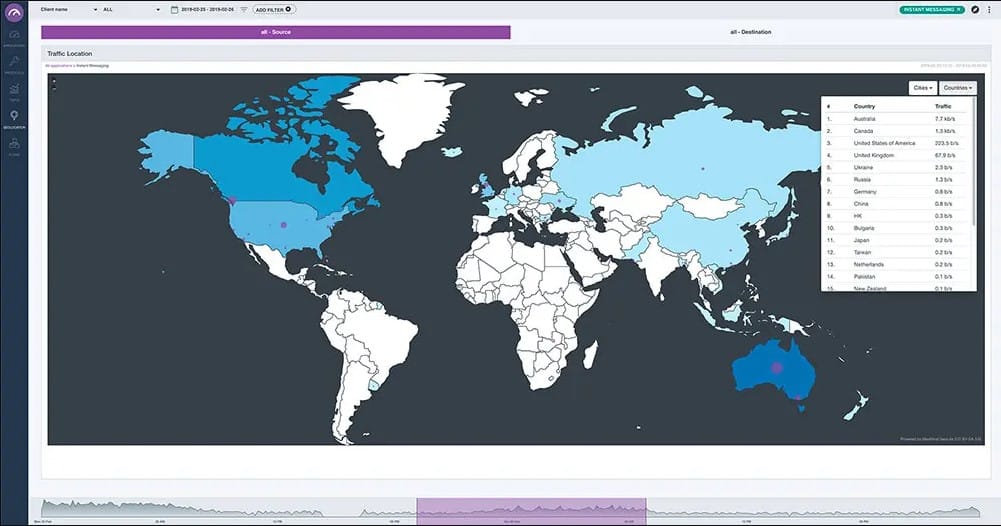Click the purple app logo
1001x526 pixels.
pyautogui.click(x=14, y=10)
